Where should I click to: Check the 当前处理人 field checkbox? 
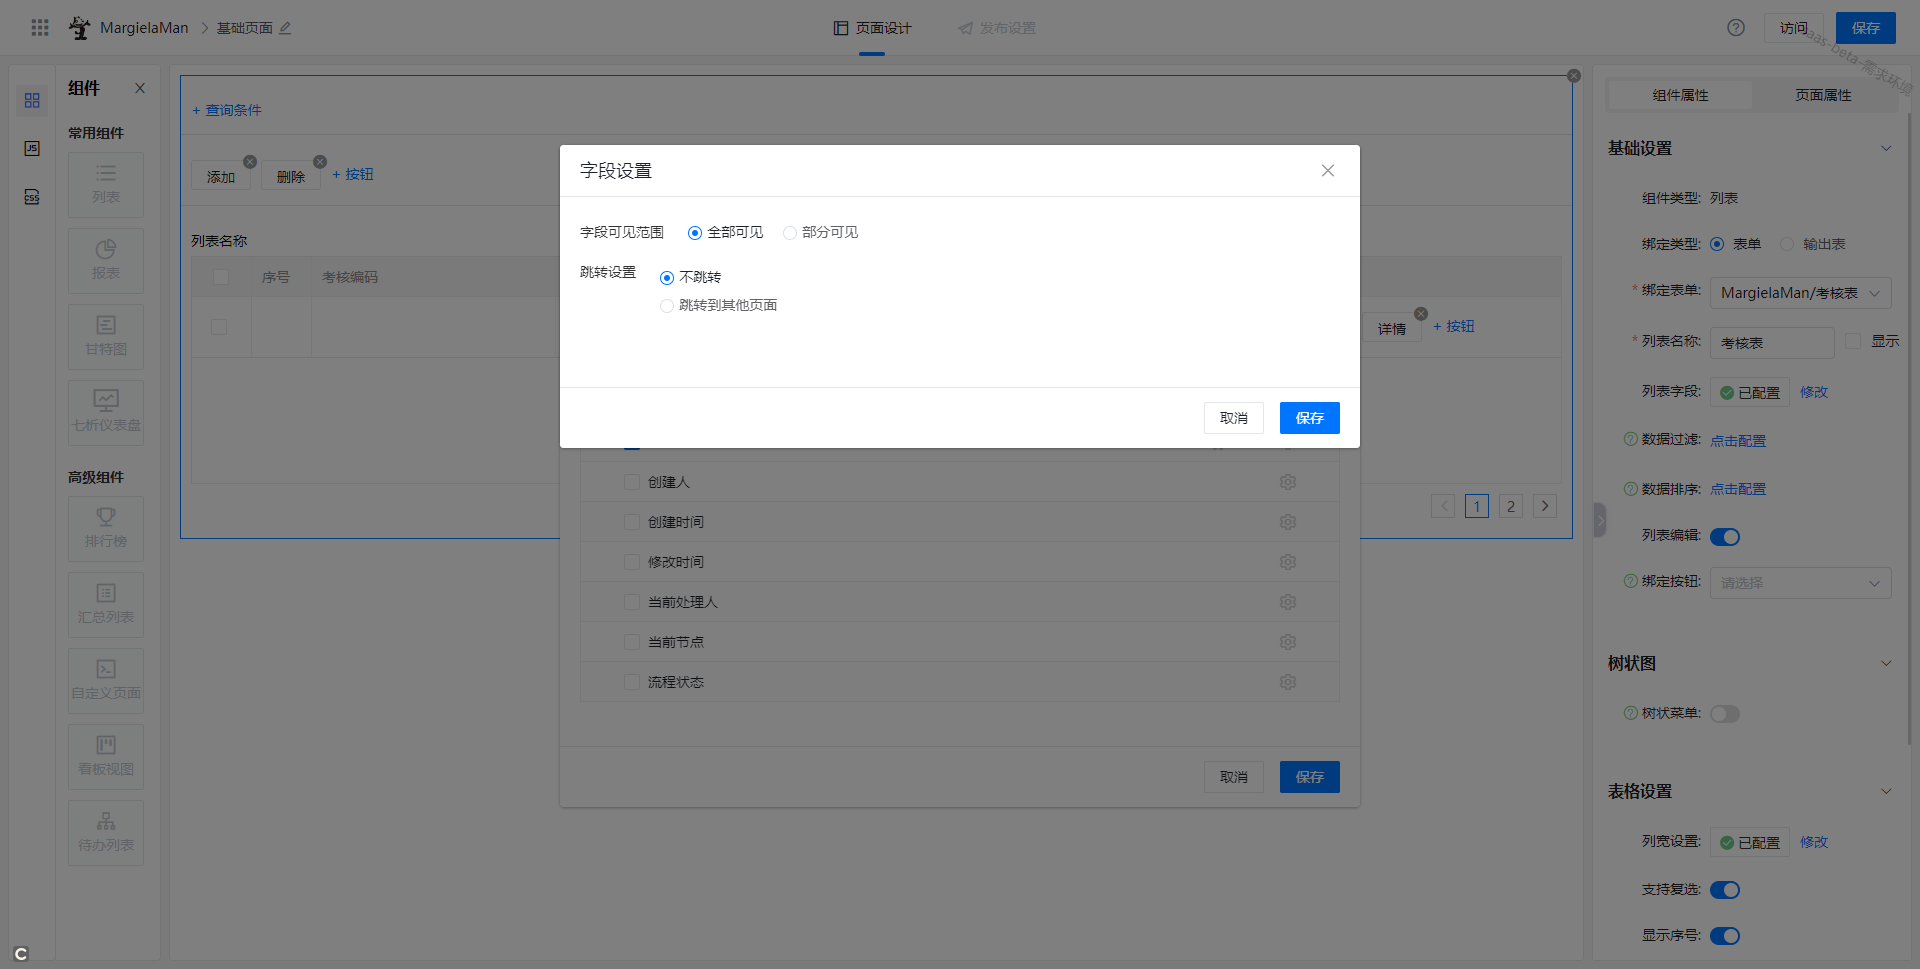pos(632,602)
